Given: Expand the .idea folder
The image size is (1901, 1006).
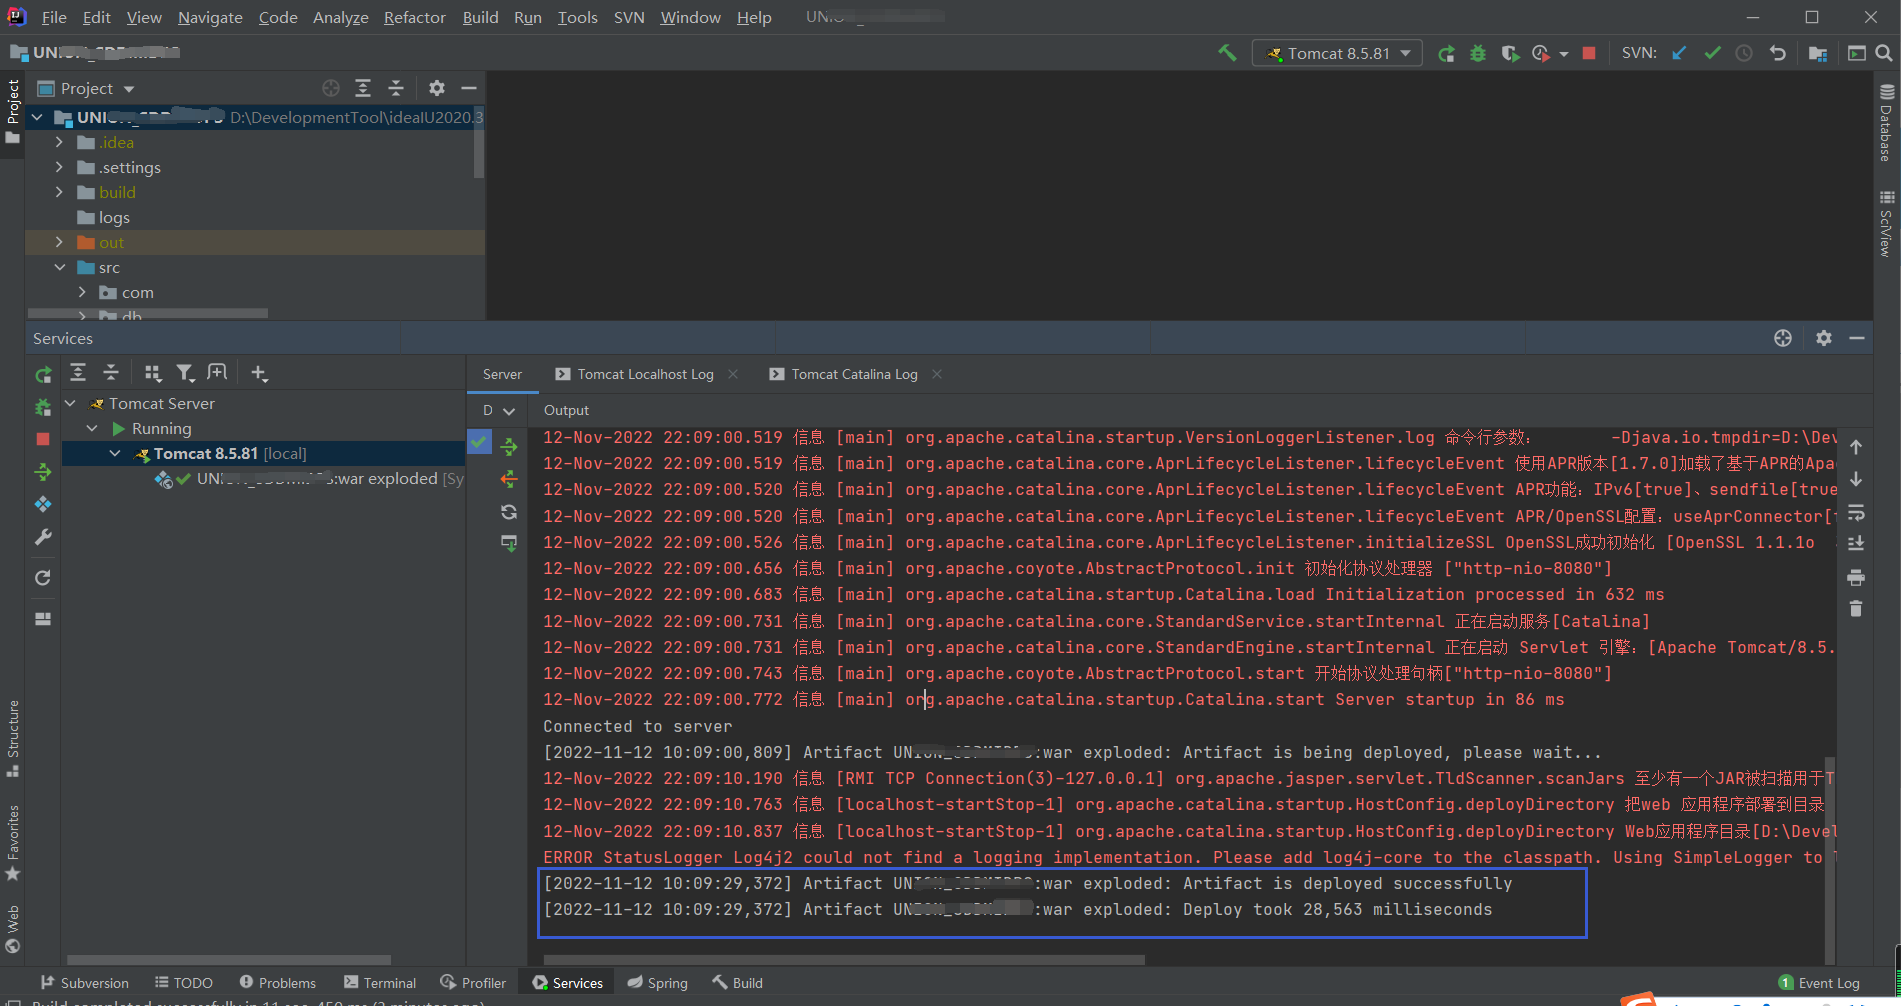Looking at the screenshot, I should click(x=59, y=142).
